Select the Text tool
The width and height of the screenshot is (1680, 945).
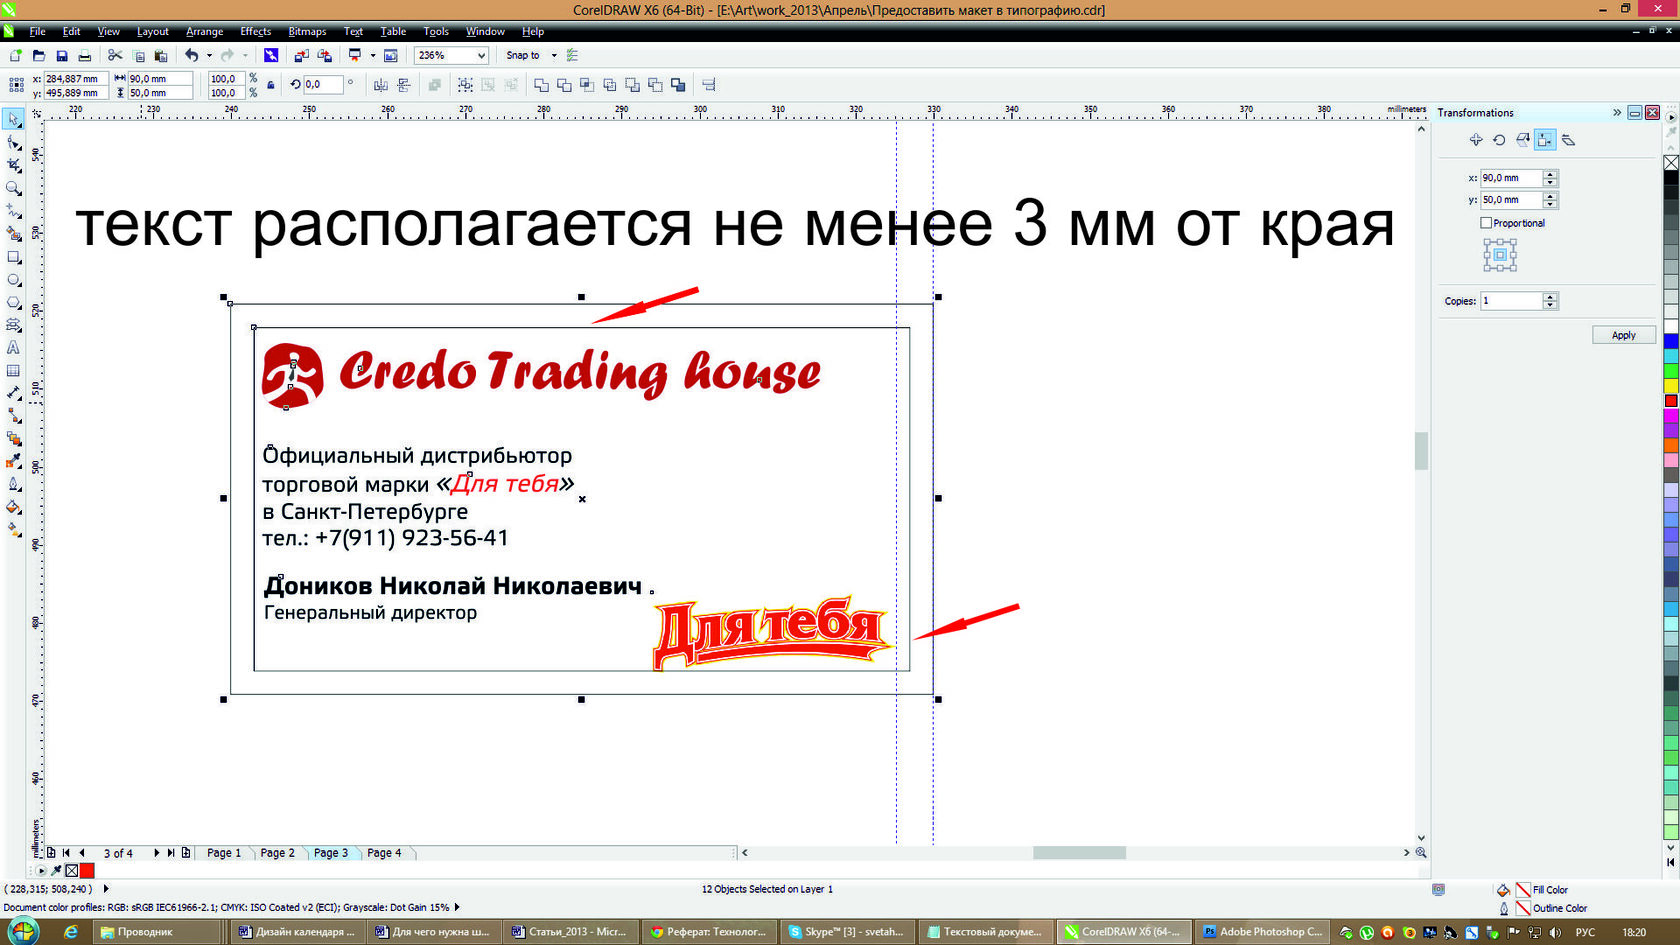tap(14, 348)
